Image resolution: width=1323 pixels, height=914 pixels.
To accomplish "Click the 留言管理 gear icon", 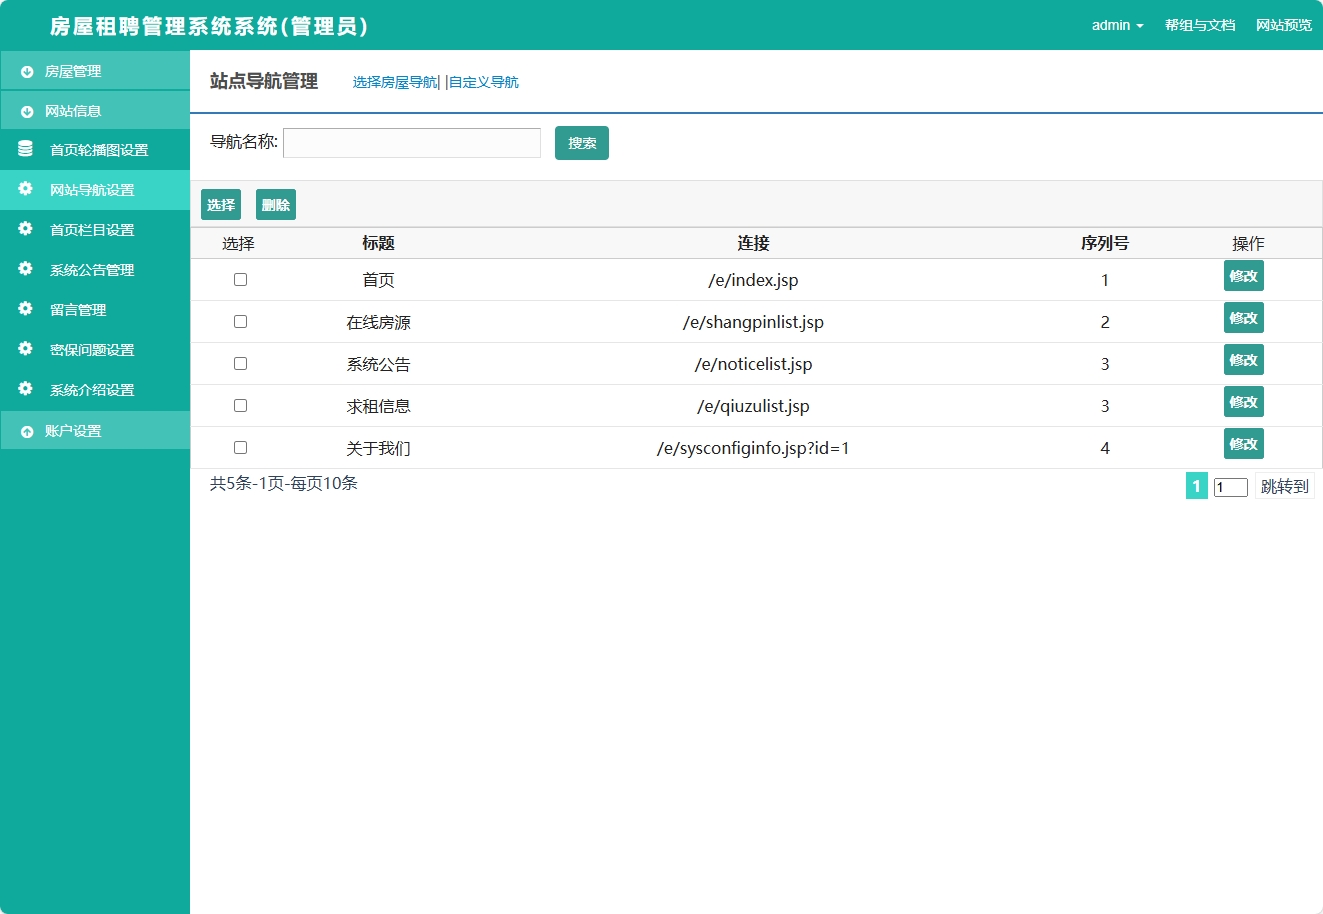I will click(24, 310).
